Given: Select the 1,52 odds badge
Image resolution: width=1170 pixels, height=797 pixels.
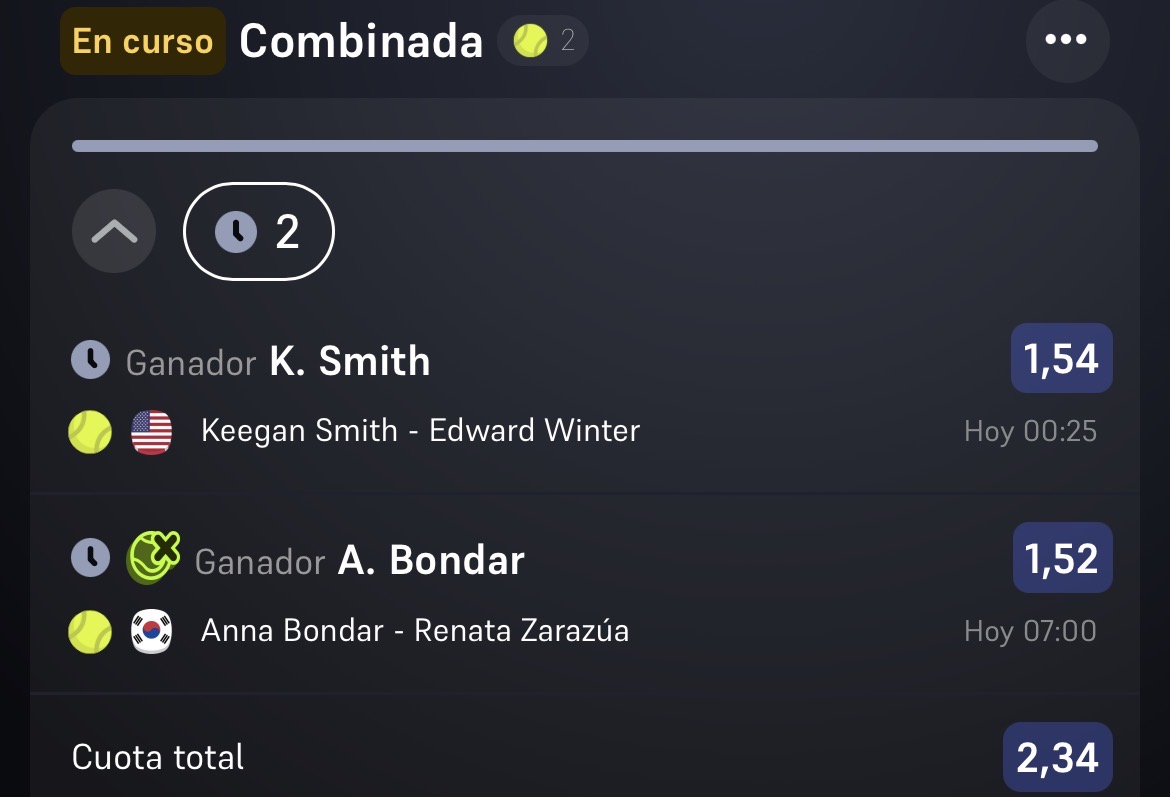Looking at the screenshot, I should coord(1063,557).
